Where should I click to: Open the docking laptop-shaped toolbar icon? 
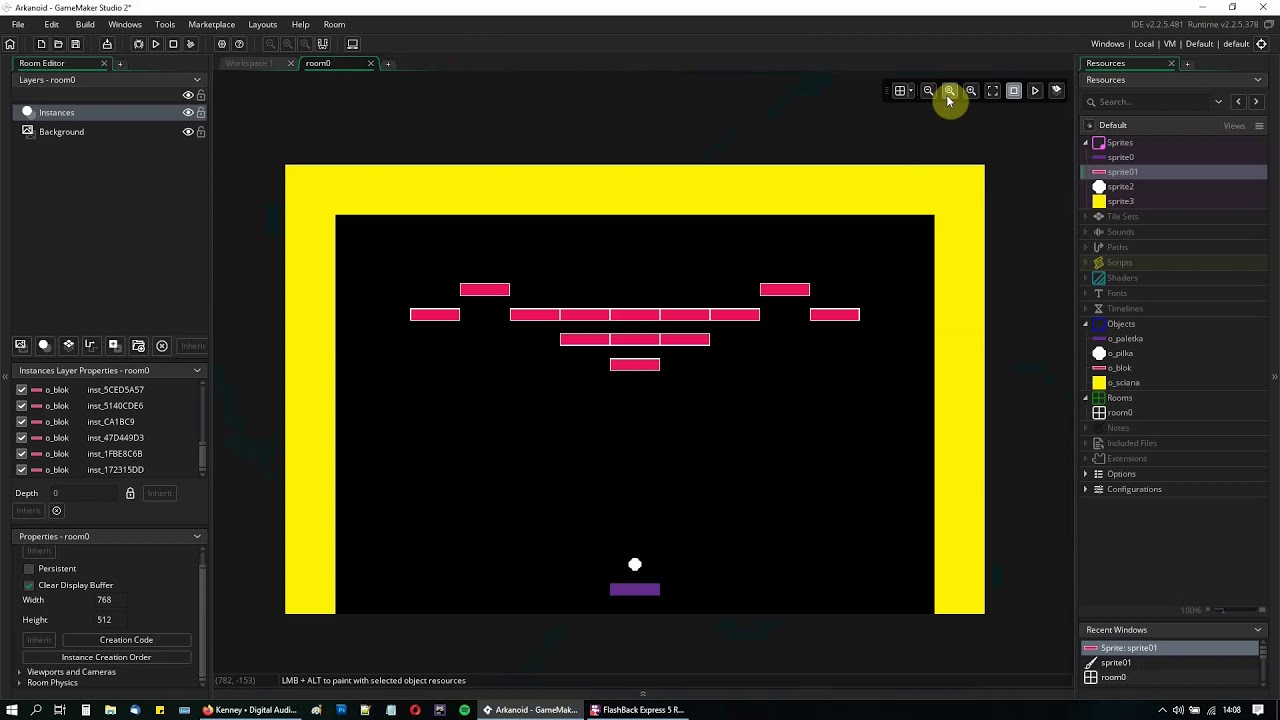[x=352, y=44]
